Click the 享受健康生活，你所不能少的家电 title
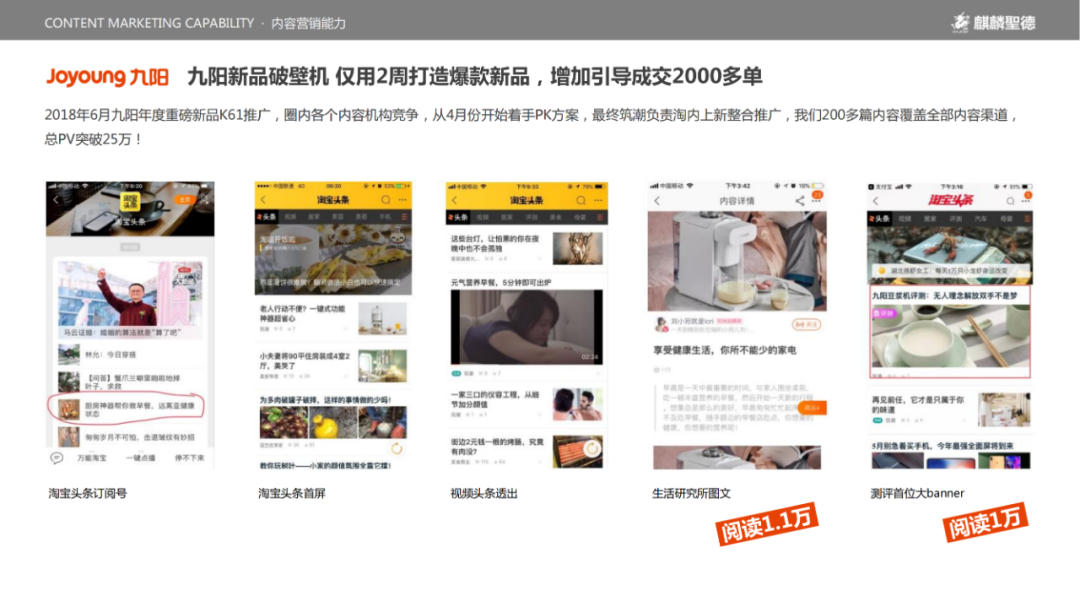The width and height of the screenshot is (1080, 607). point(724,350)
